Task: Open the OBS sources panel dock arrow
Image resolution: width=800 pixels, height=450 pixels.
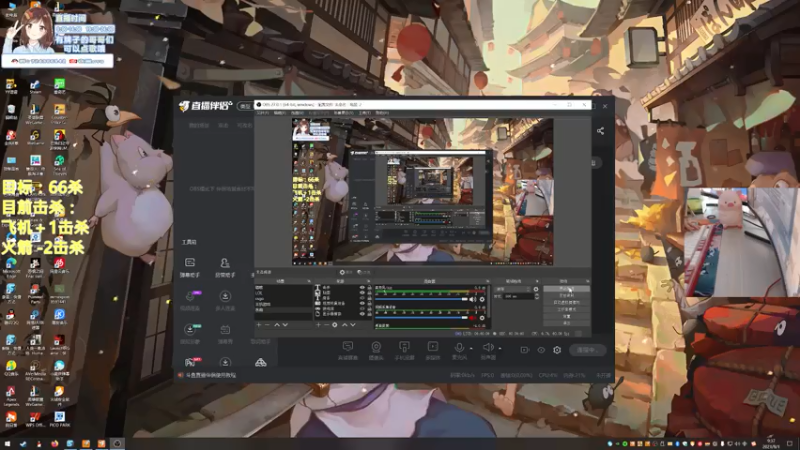Action: (x=368, y=281)
